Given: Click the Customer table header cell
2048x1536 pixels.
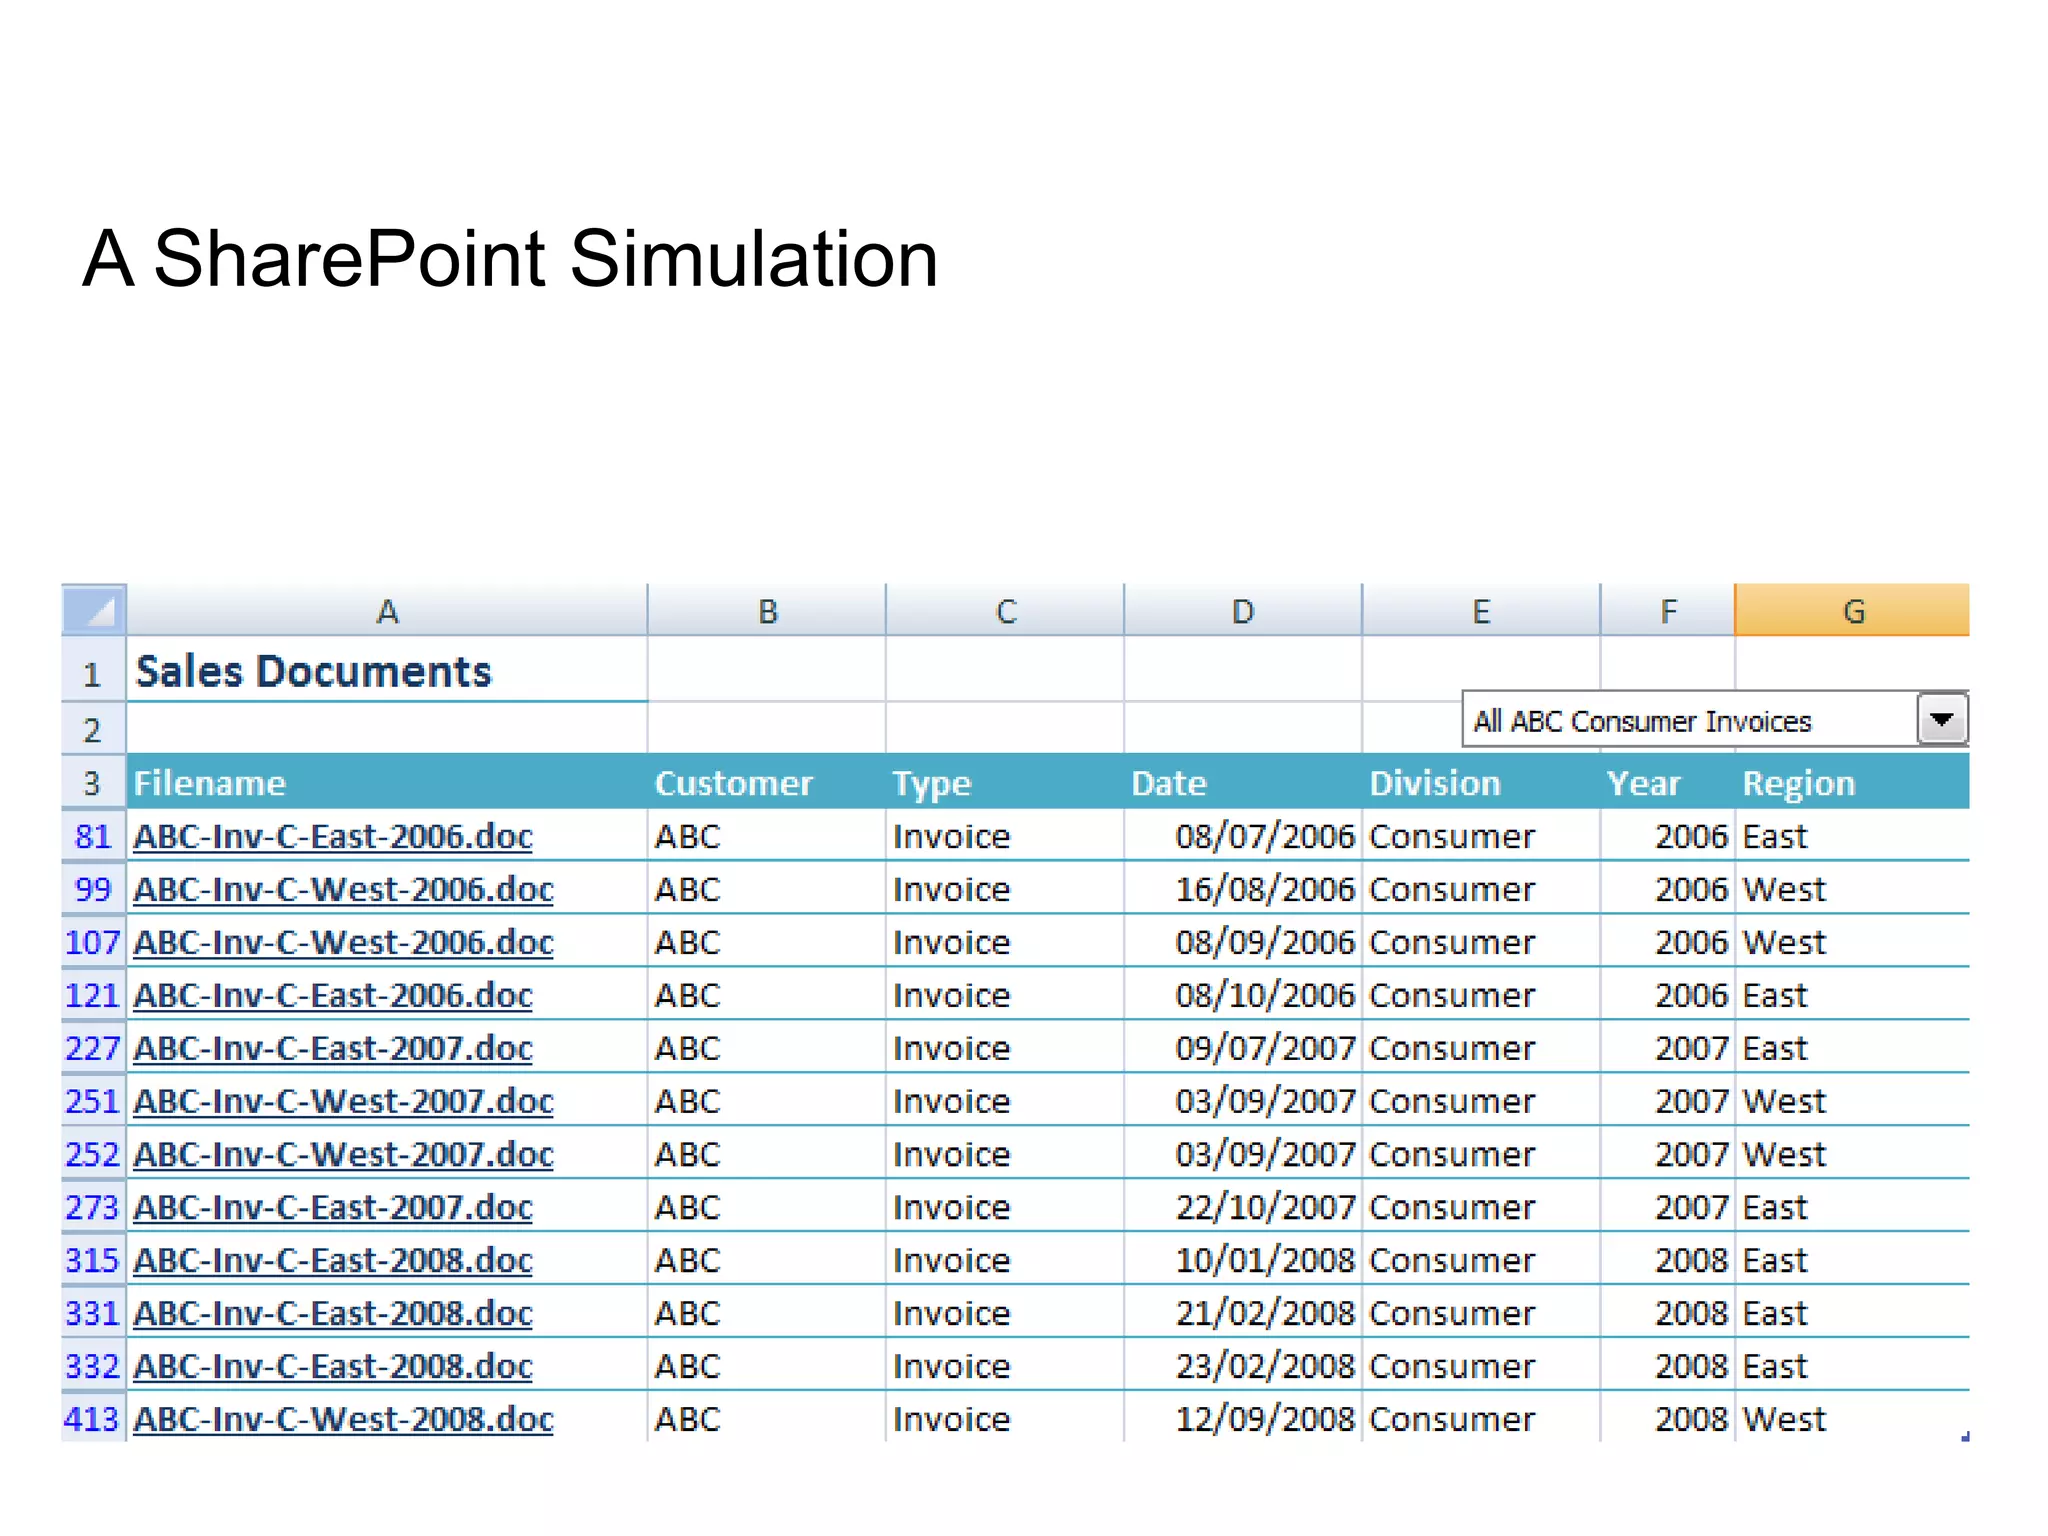Looking at the screenshot, I should tap(767, 782).
